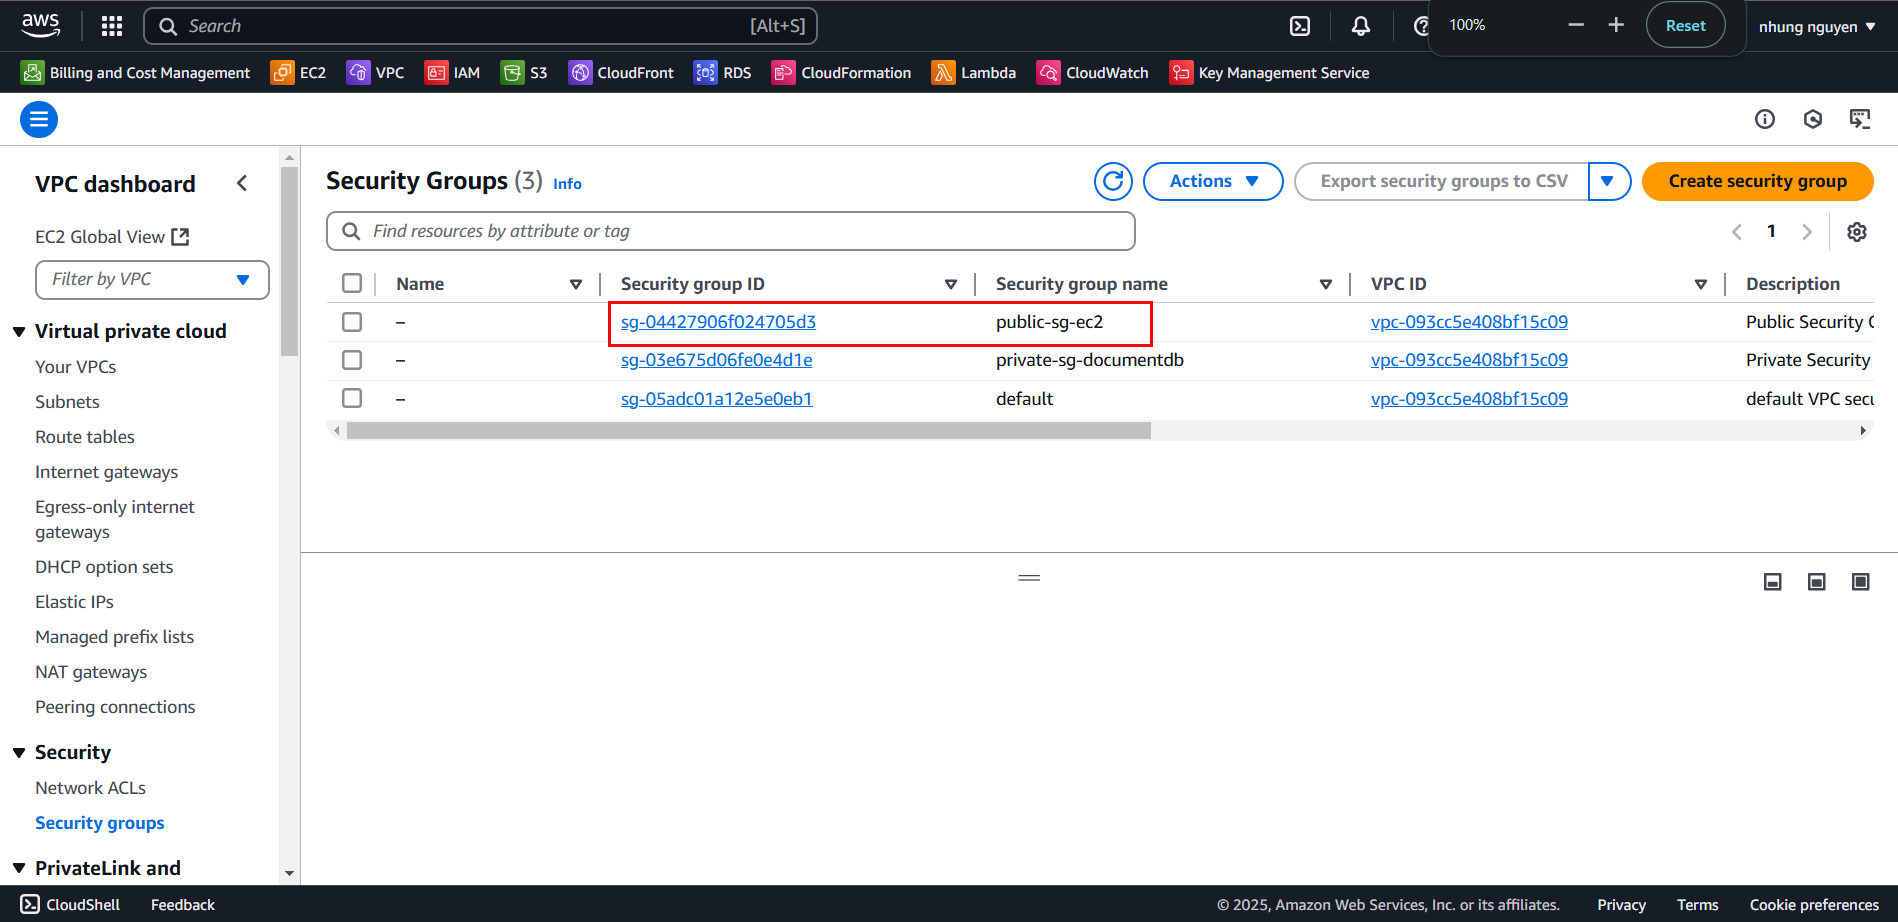
Task: Open the hexagon clock icon beside info
Action: (x=1813, y=119)
